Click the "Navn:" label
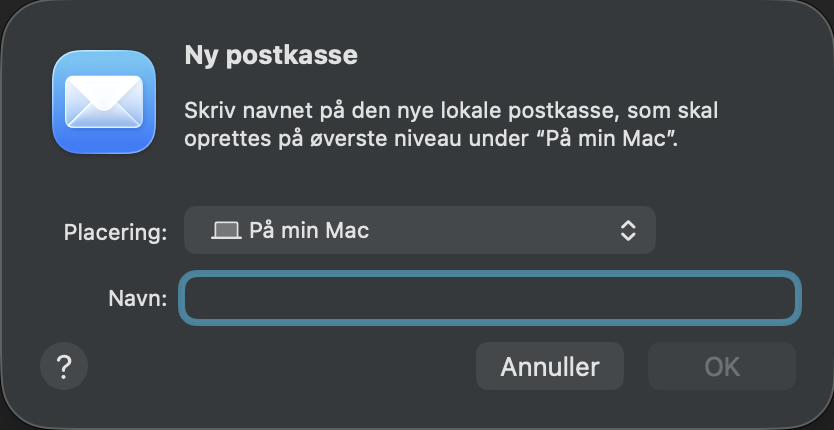834x430 pixels. (139, 299)
